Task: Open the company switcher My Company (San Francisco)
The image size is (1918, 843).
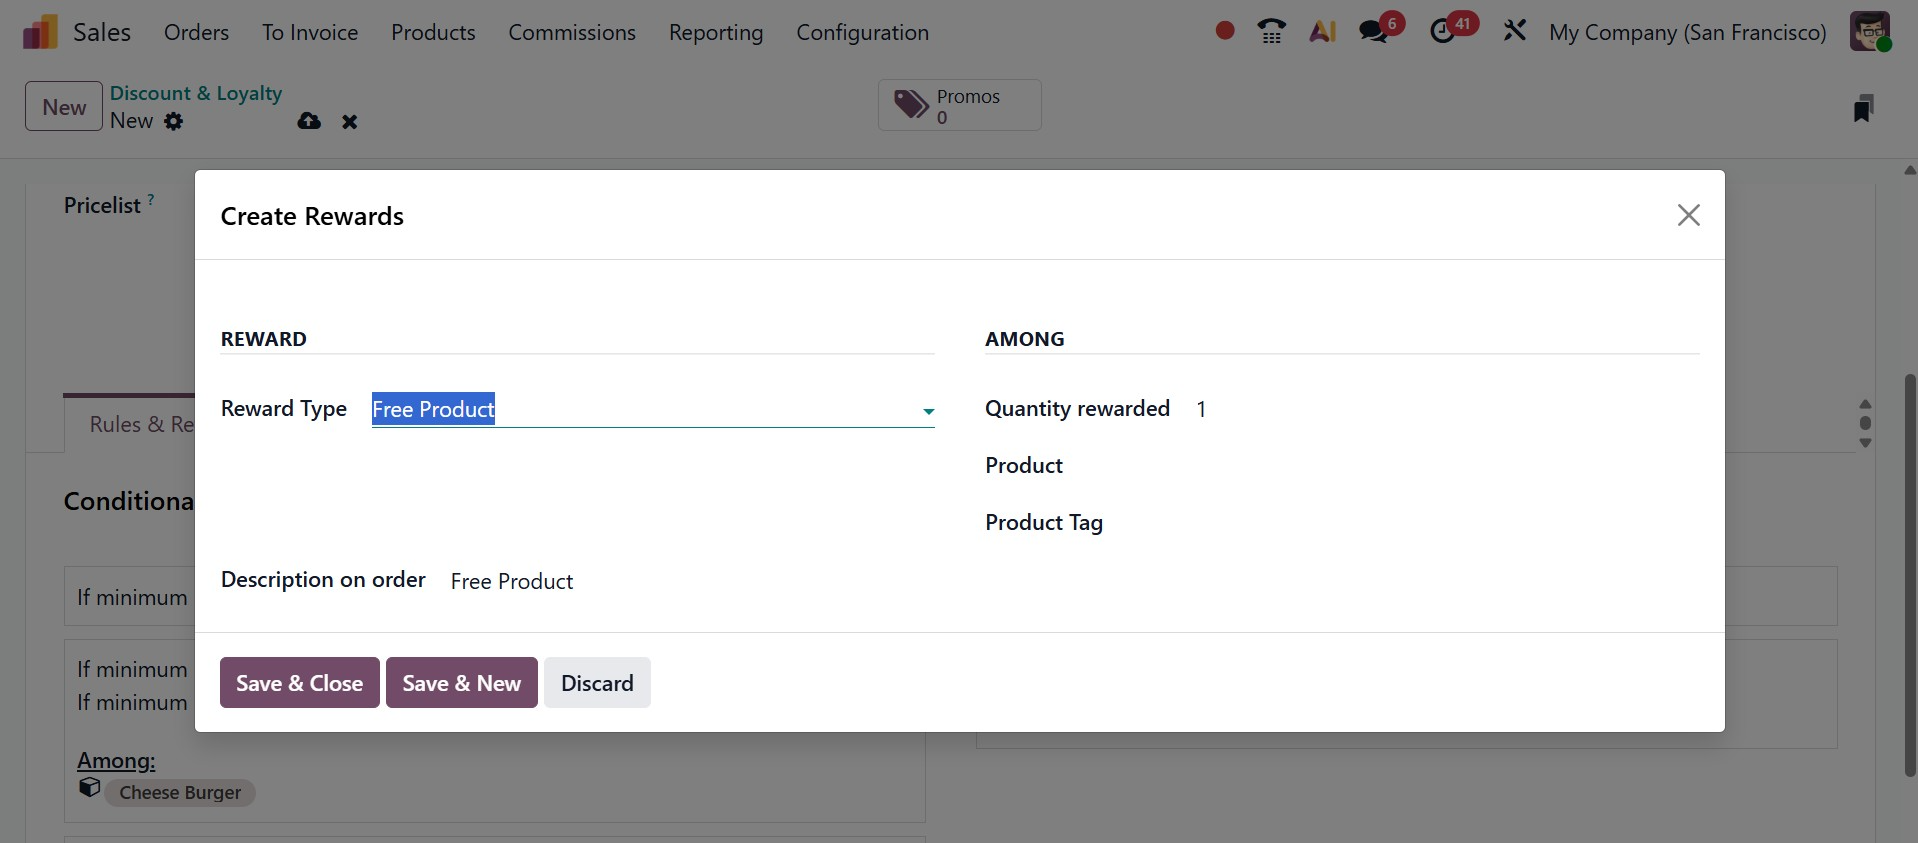Action: click(1687, 32)
